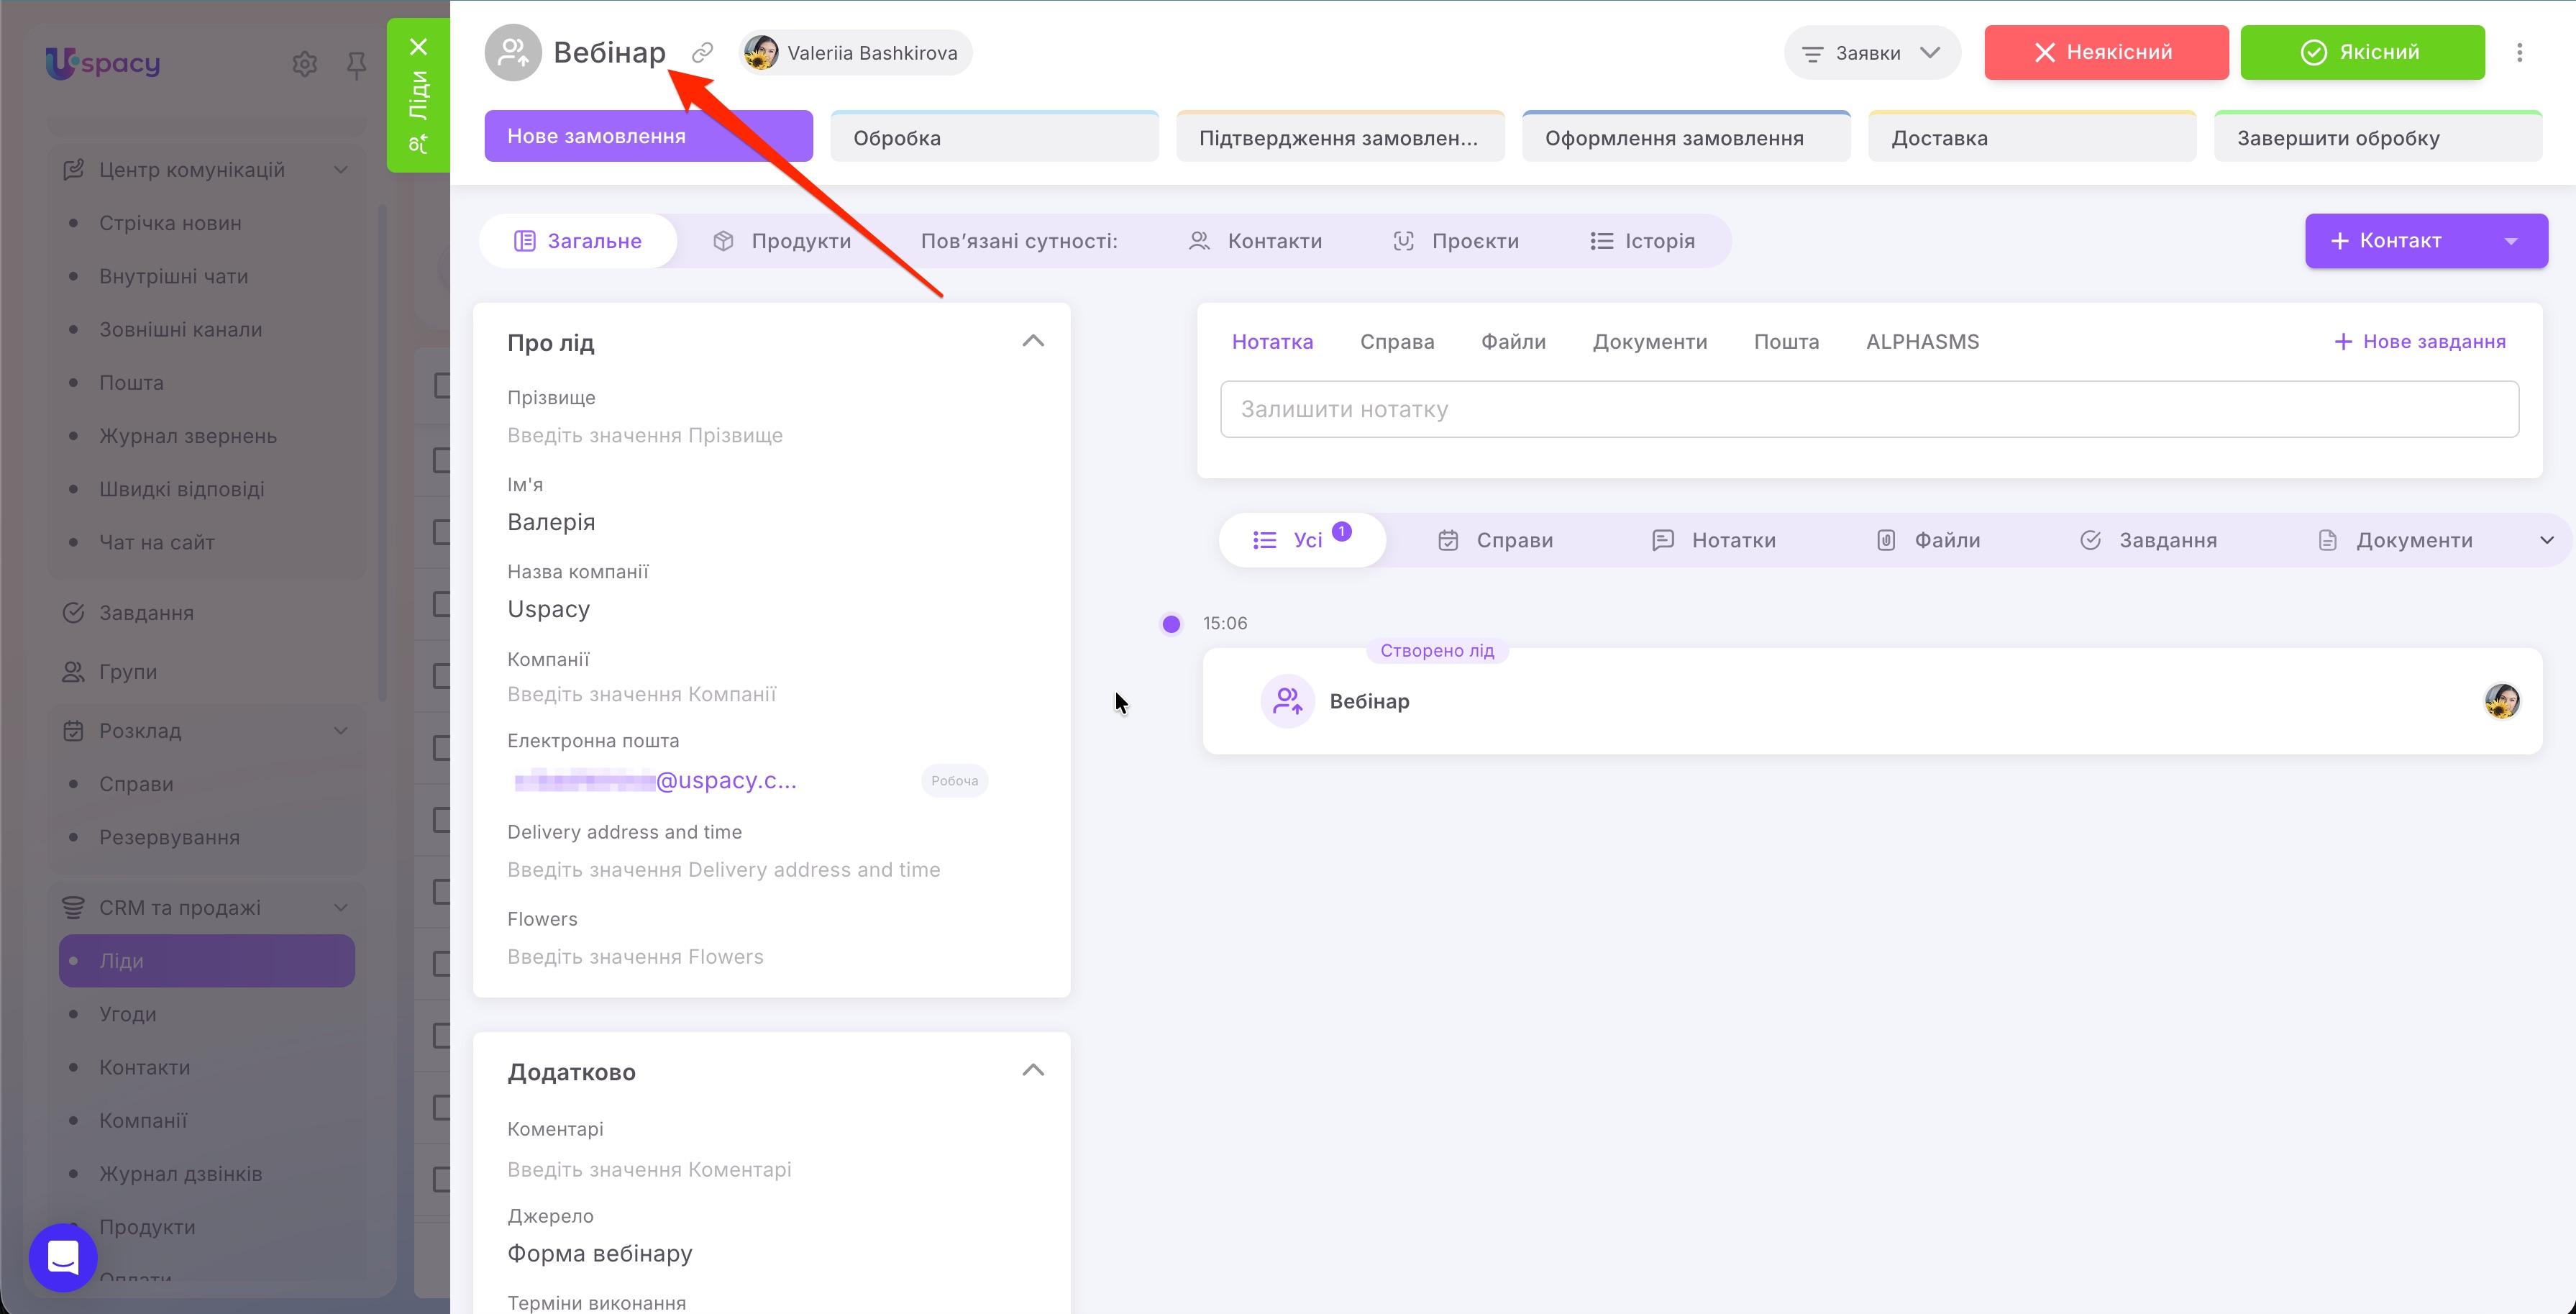The image size is (2576, 1314).
Task: Click the Вебінар lead icon in the timeline
Action: point(1287,701)
